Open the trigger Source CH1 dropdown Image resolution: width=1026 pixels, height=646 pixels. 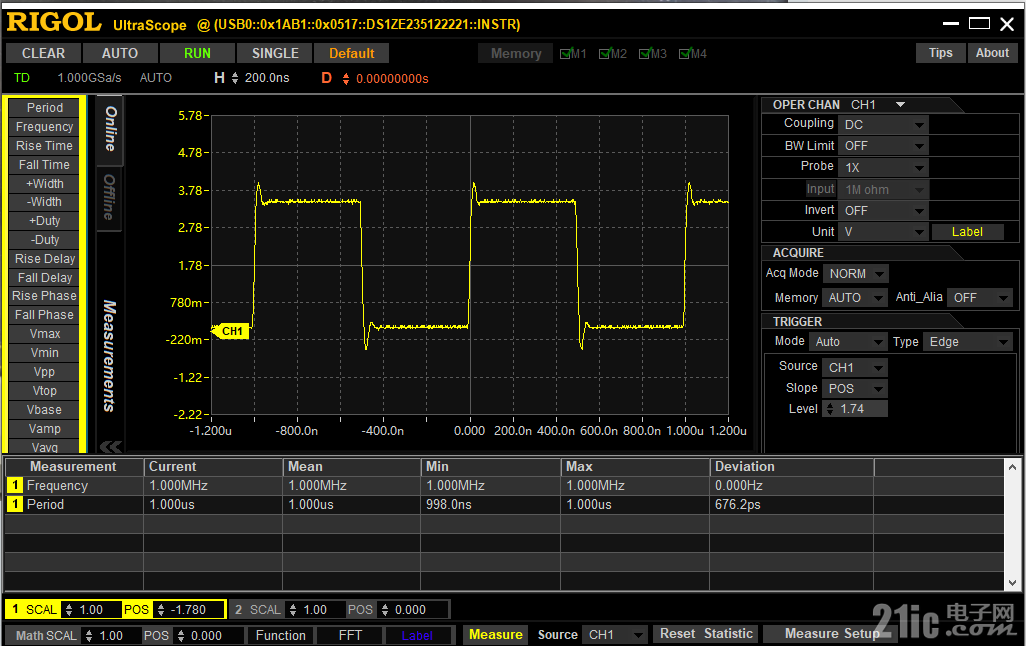[855, 368]
